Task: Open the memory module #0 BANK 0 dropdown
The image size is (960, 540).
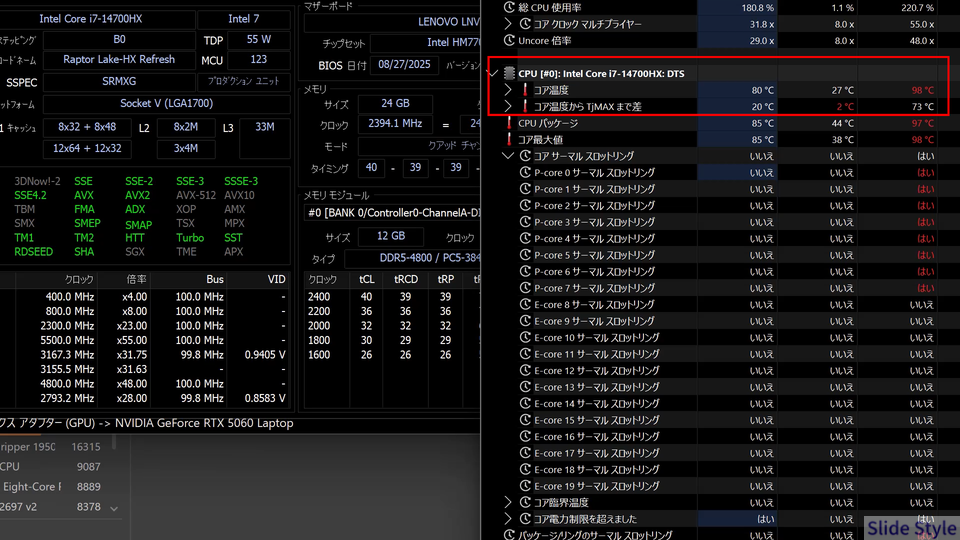Action: point(391,212)
